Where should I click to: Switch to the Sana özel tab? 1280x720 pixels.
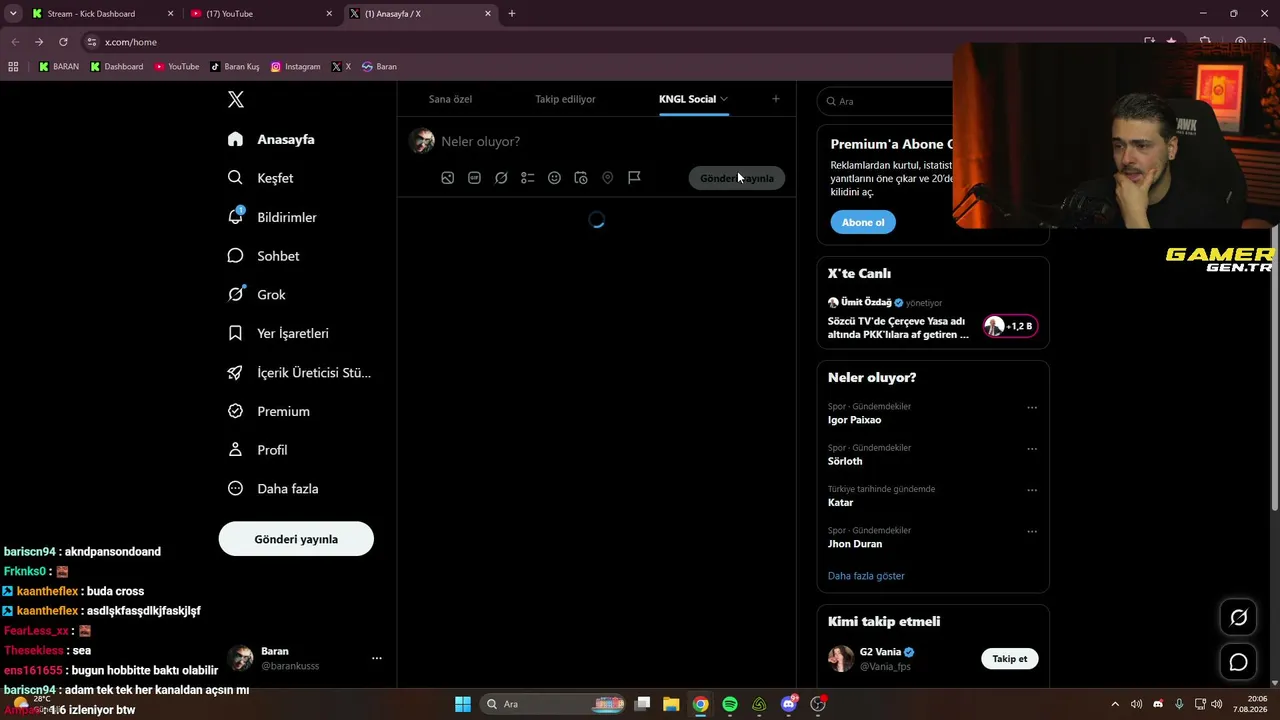pos(450,99)
